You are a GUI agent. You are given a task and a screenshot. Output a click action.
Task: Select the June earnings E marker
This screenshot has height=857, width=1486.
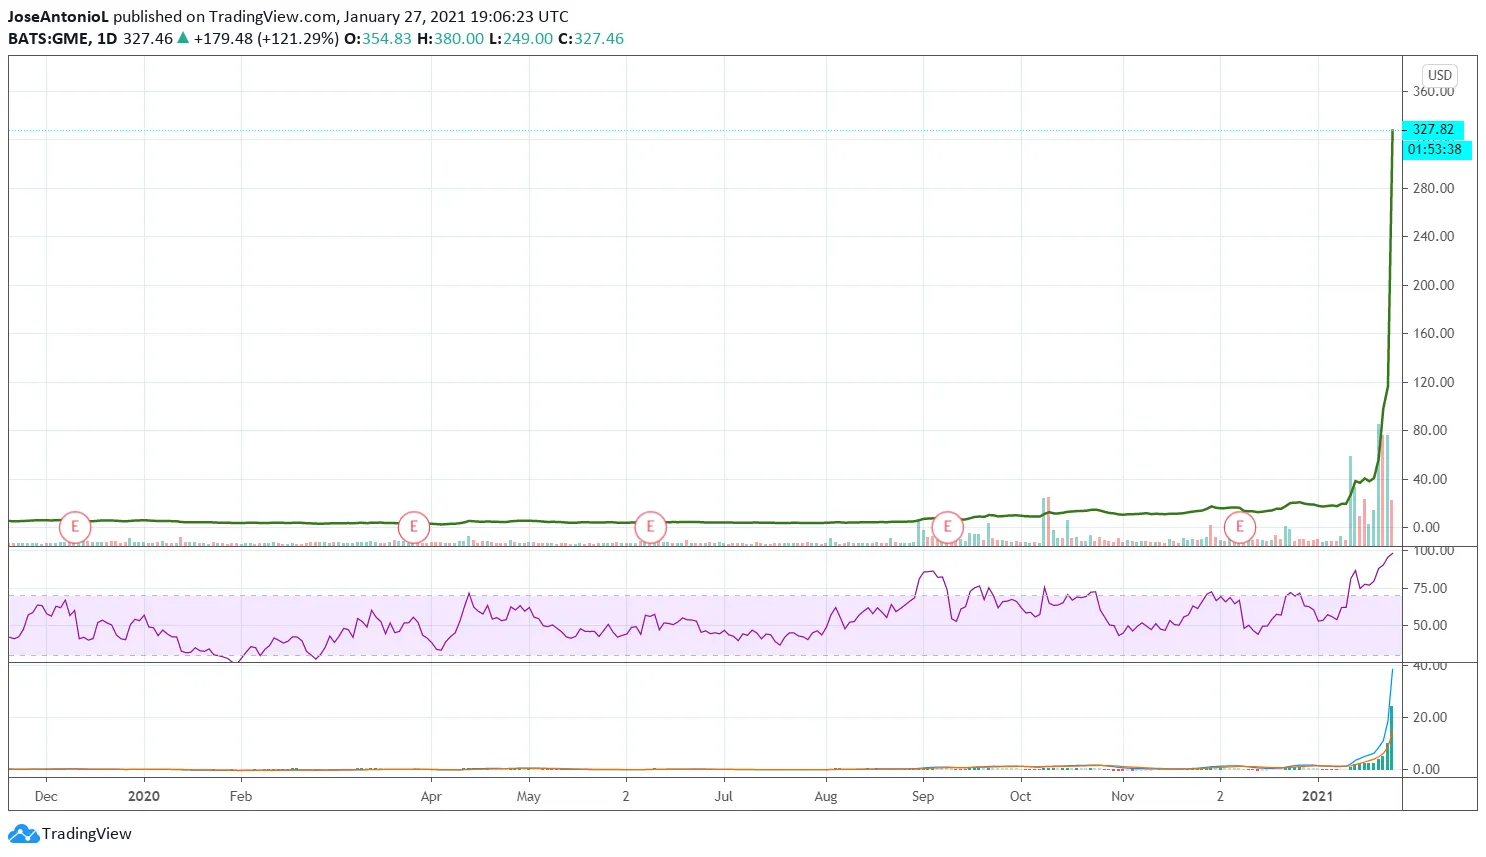pyautogui.click(x=650, y=527)
